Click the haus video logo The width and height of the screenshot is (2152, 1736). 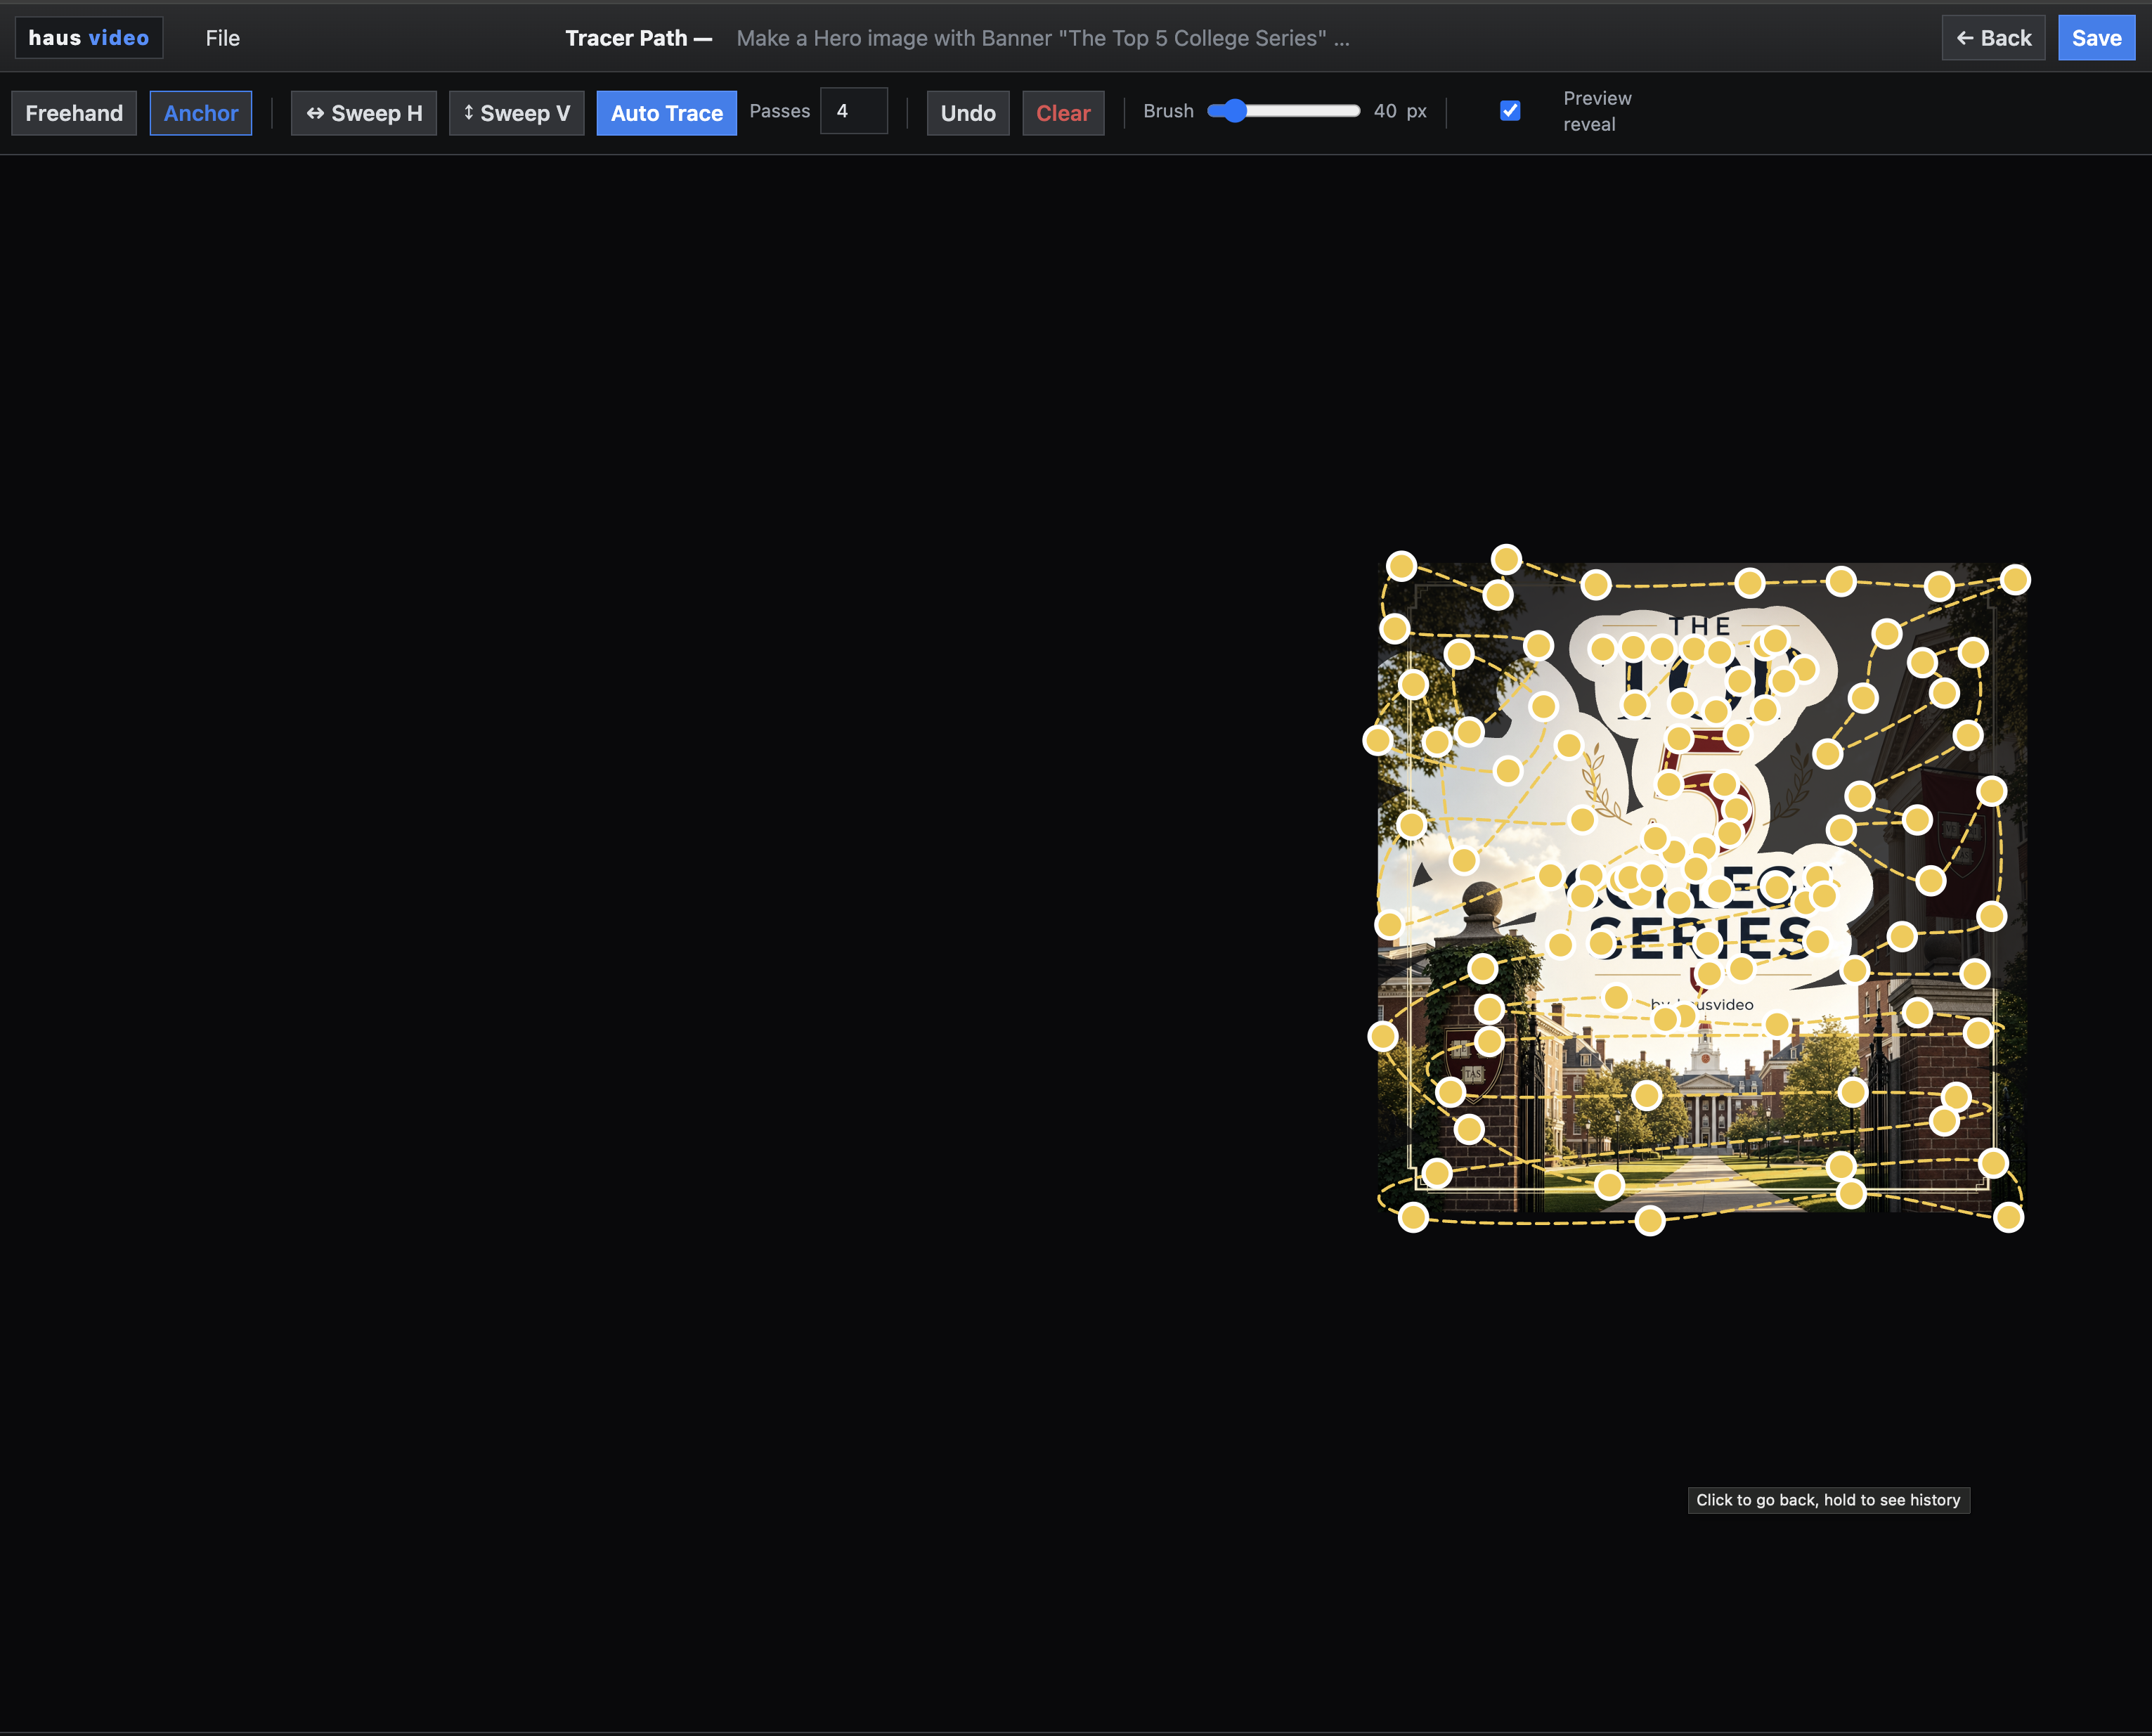(89, 38)
